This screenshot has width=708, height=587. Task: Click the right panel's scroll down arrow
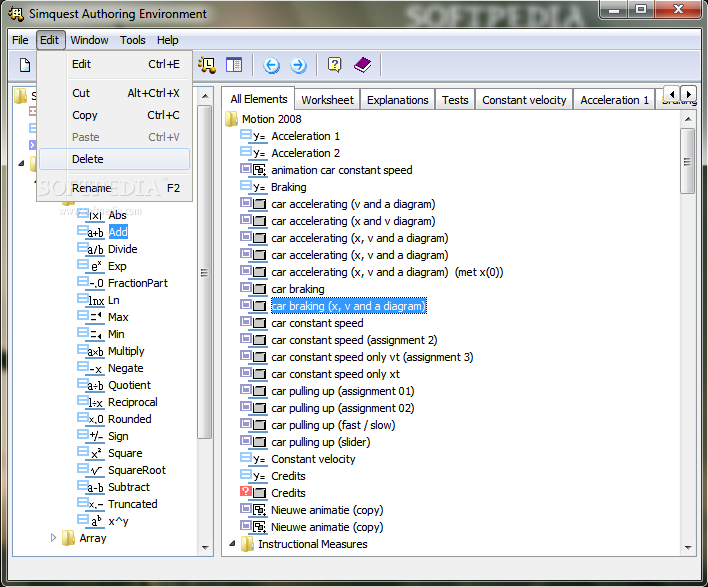688,548
